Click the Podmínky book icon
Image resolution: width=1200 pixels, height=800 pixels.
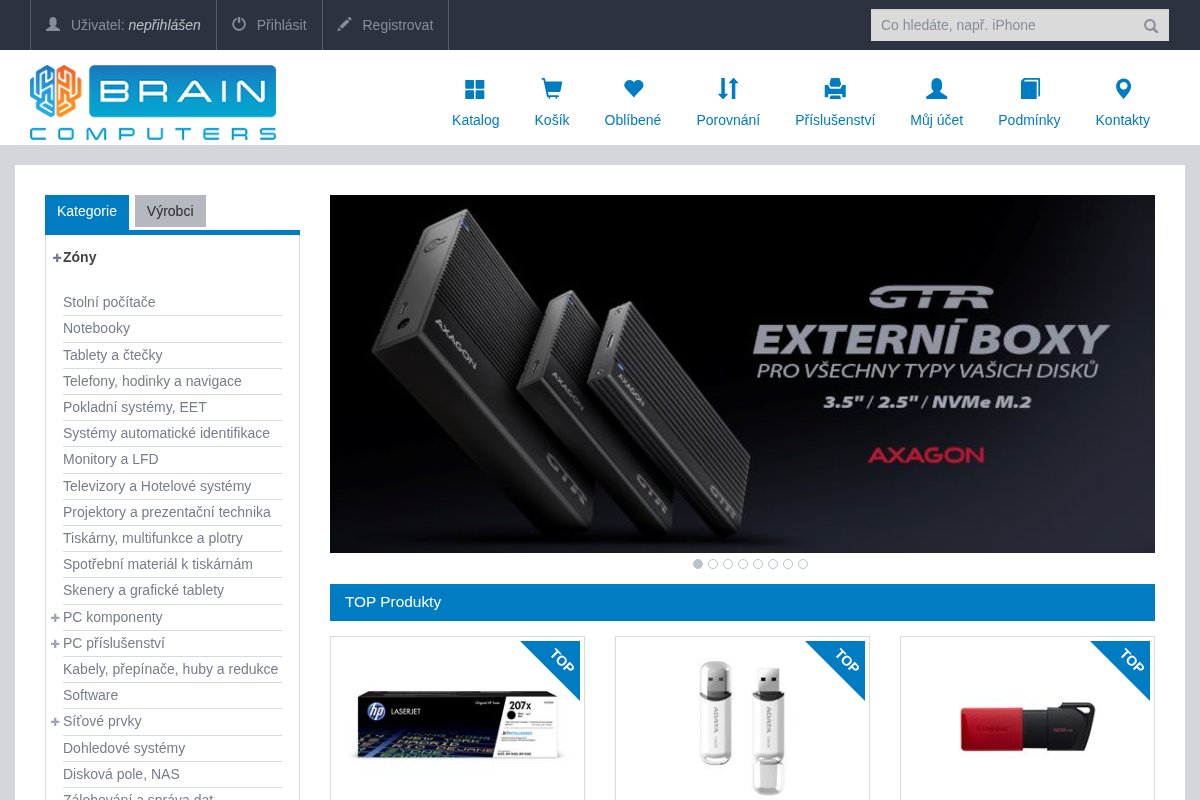tap(1030, 89)
